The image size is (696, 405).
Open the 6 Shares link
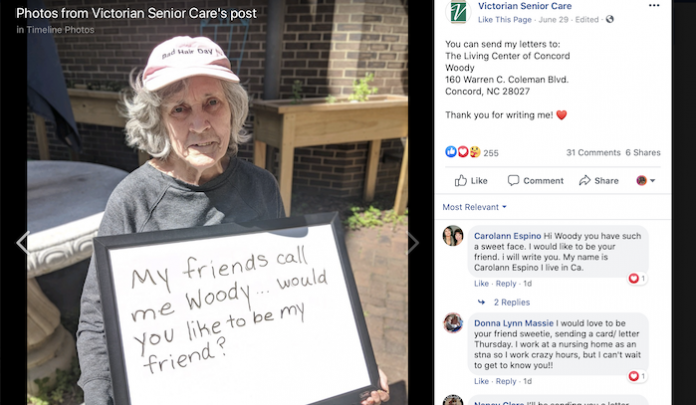(643, 152)
